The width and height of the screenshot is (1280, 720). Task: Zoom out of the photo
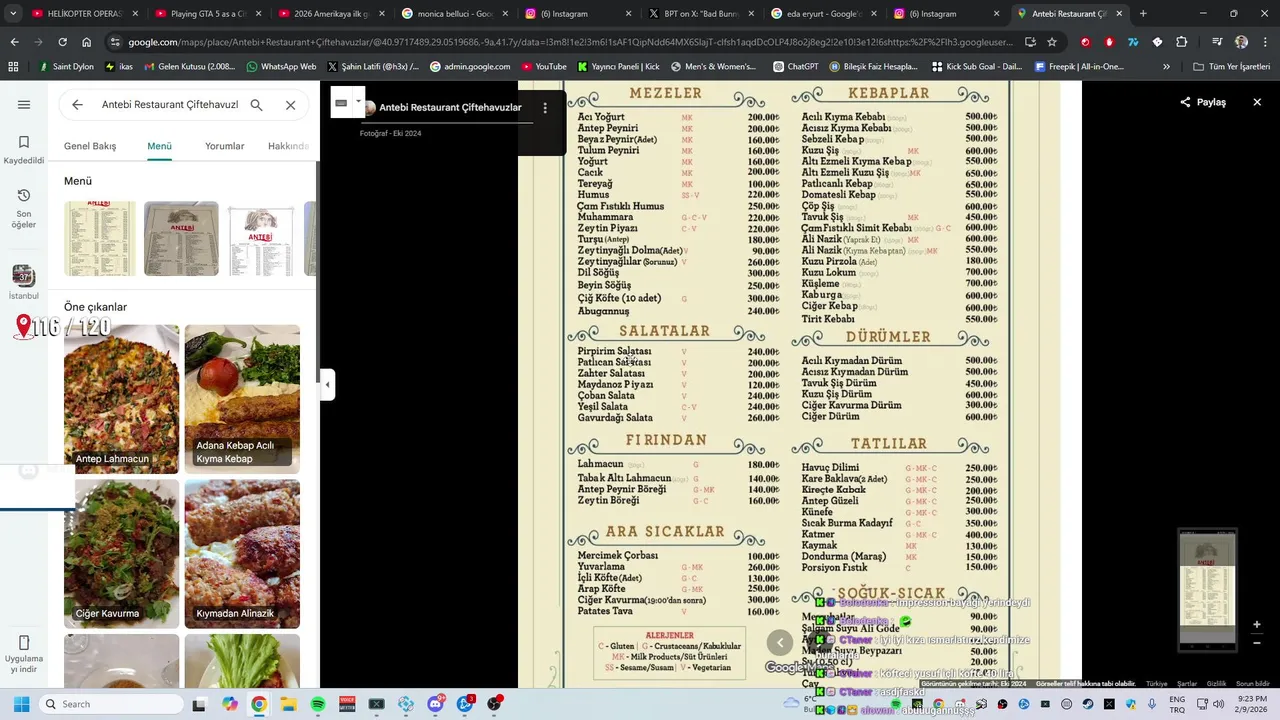[x=1257, y=643]
